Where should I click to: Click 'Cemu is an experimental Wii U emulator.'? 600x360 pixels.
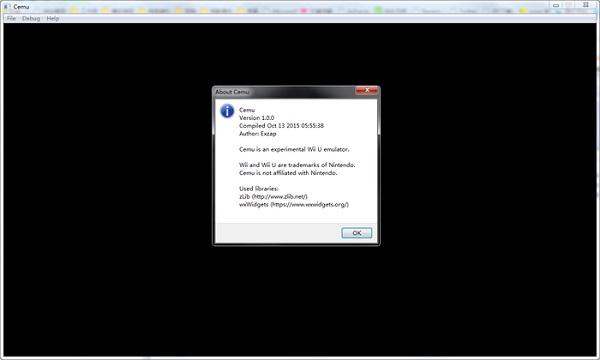click(294, 149)
